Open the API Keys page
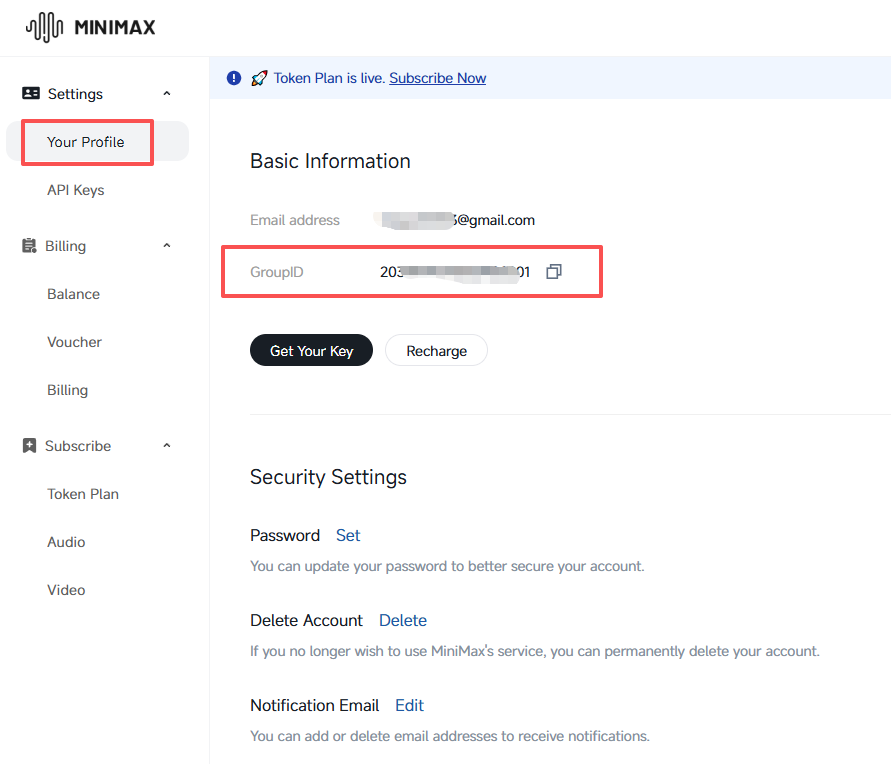891x764 pixels. 76,190
